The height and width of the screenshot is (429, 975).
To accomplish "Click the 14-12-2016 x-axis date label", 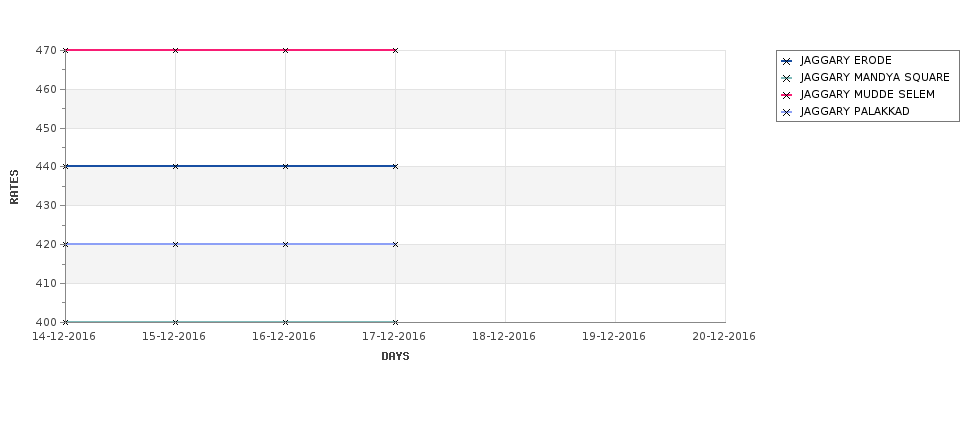I will [64, 336].
